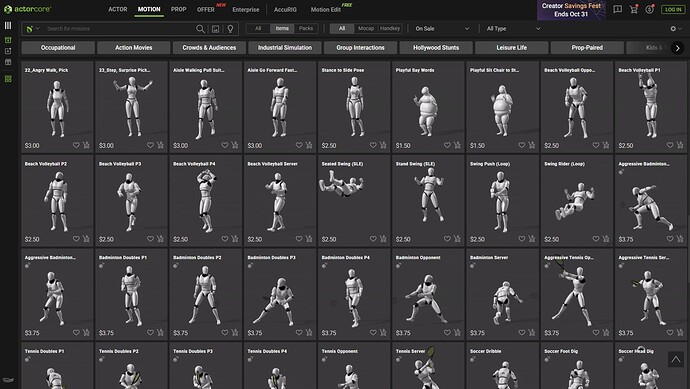This screenshot has height=389, width=690.
Task: Toggle the sidebar columns icon
Action: coord(8,26)
